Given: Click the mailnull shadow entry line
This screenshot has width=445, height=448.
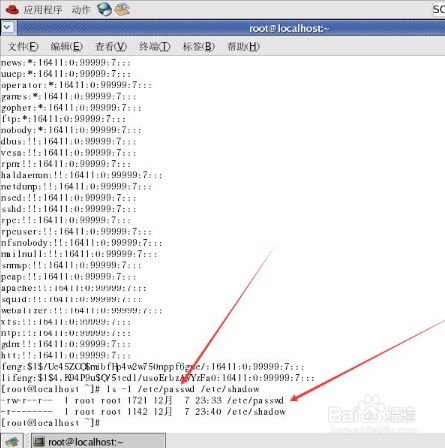Looking at the screenshot, I should pos(79,254).
